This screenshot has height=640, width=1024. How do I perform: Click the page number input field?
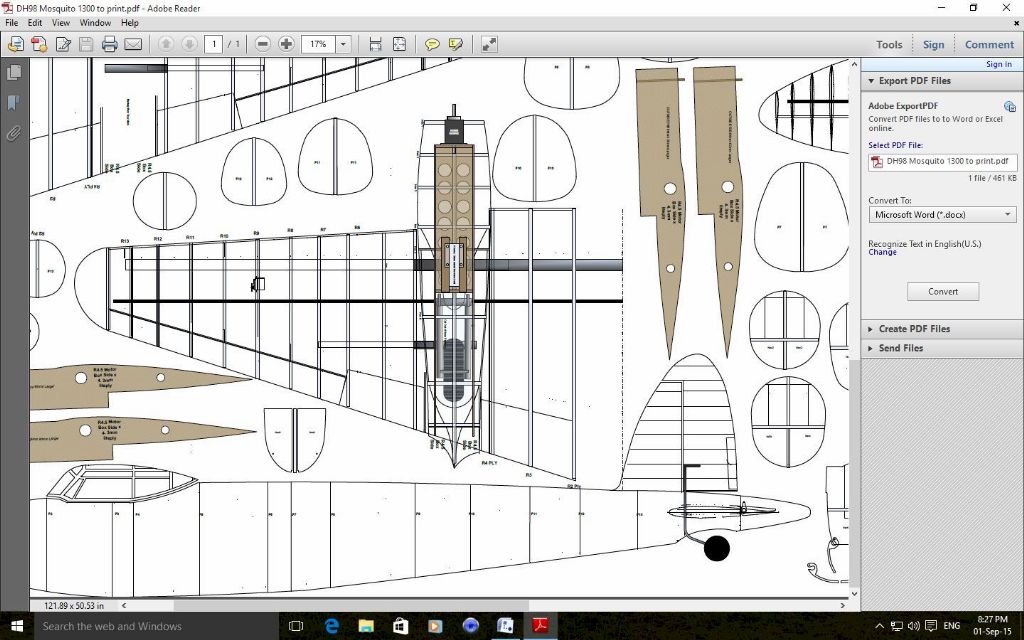pos(214,44)
